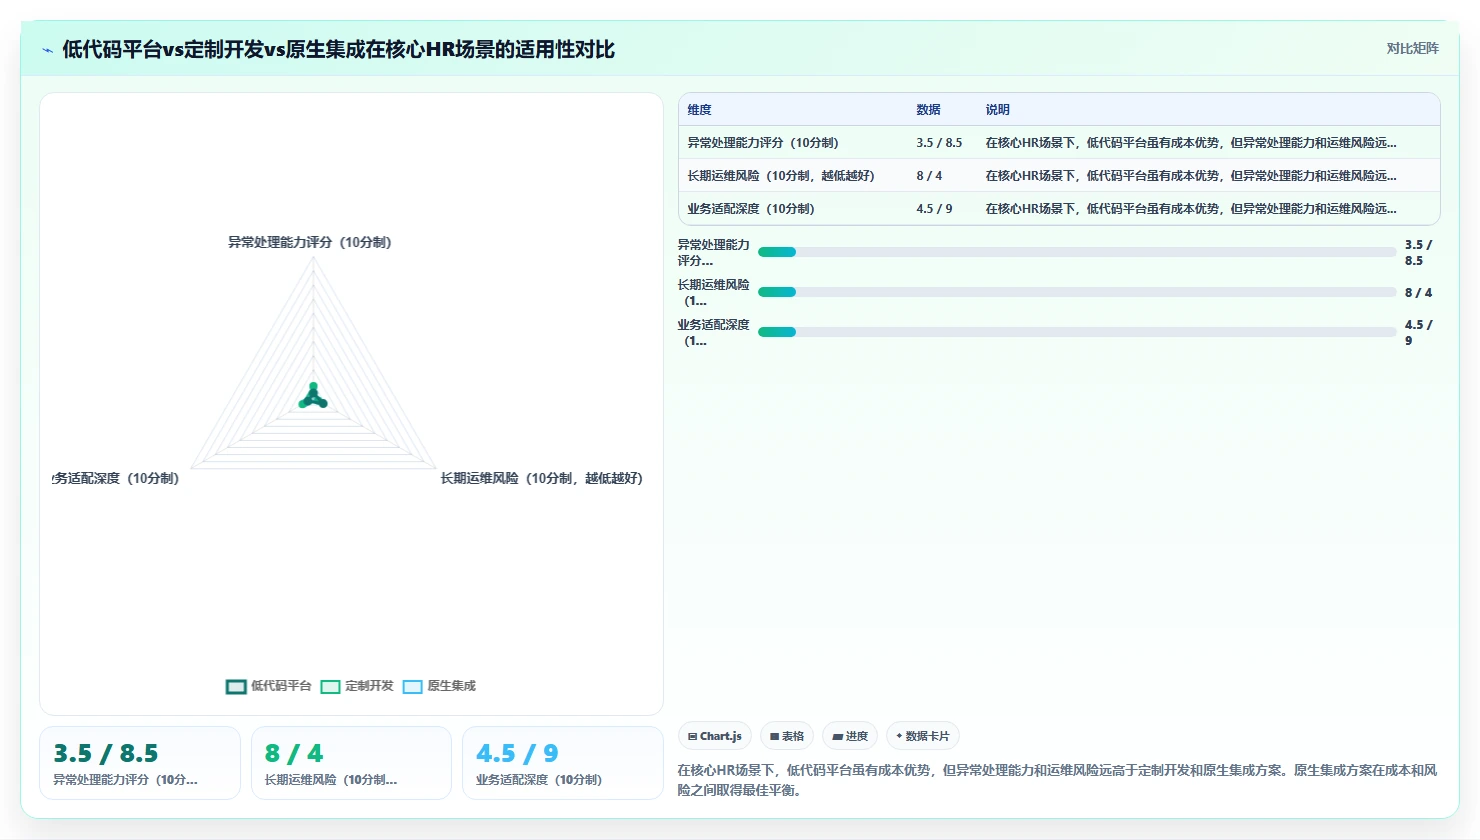Click the 4.5 / 9 value in the table
Screen dimensions: 1480x840
pyautogui.click(x=934, y=209)
